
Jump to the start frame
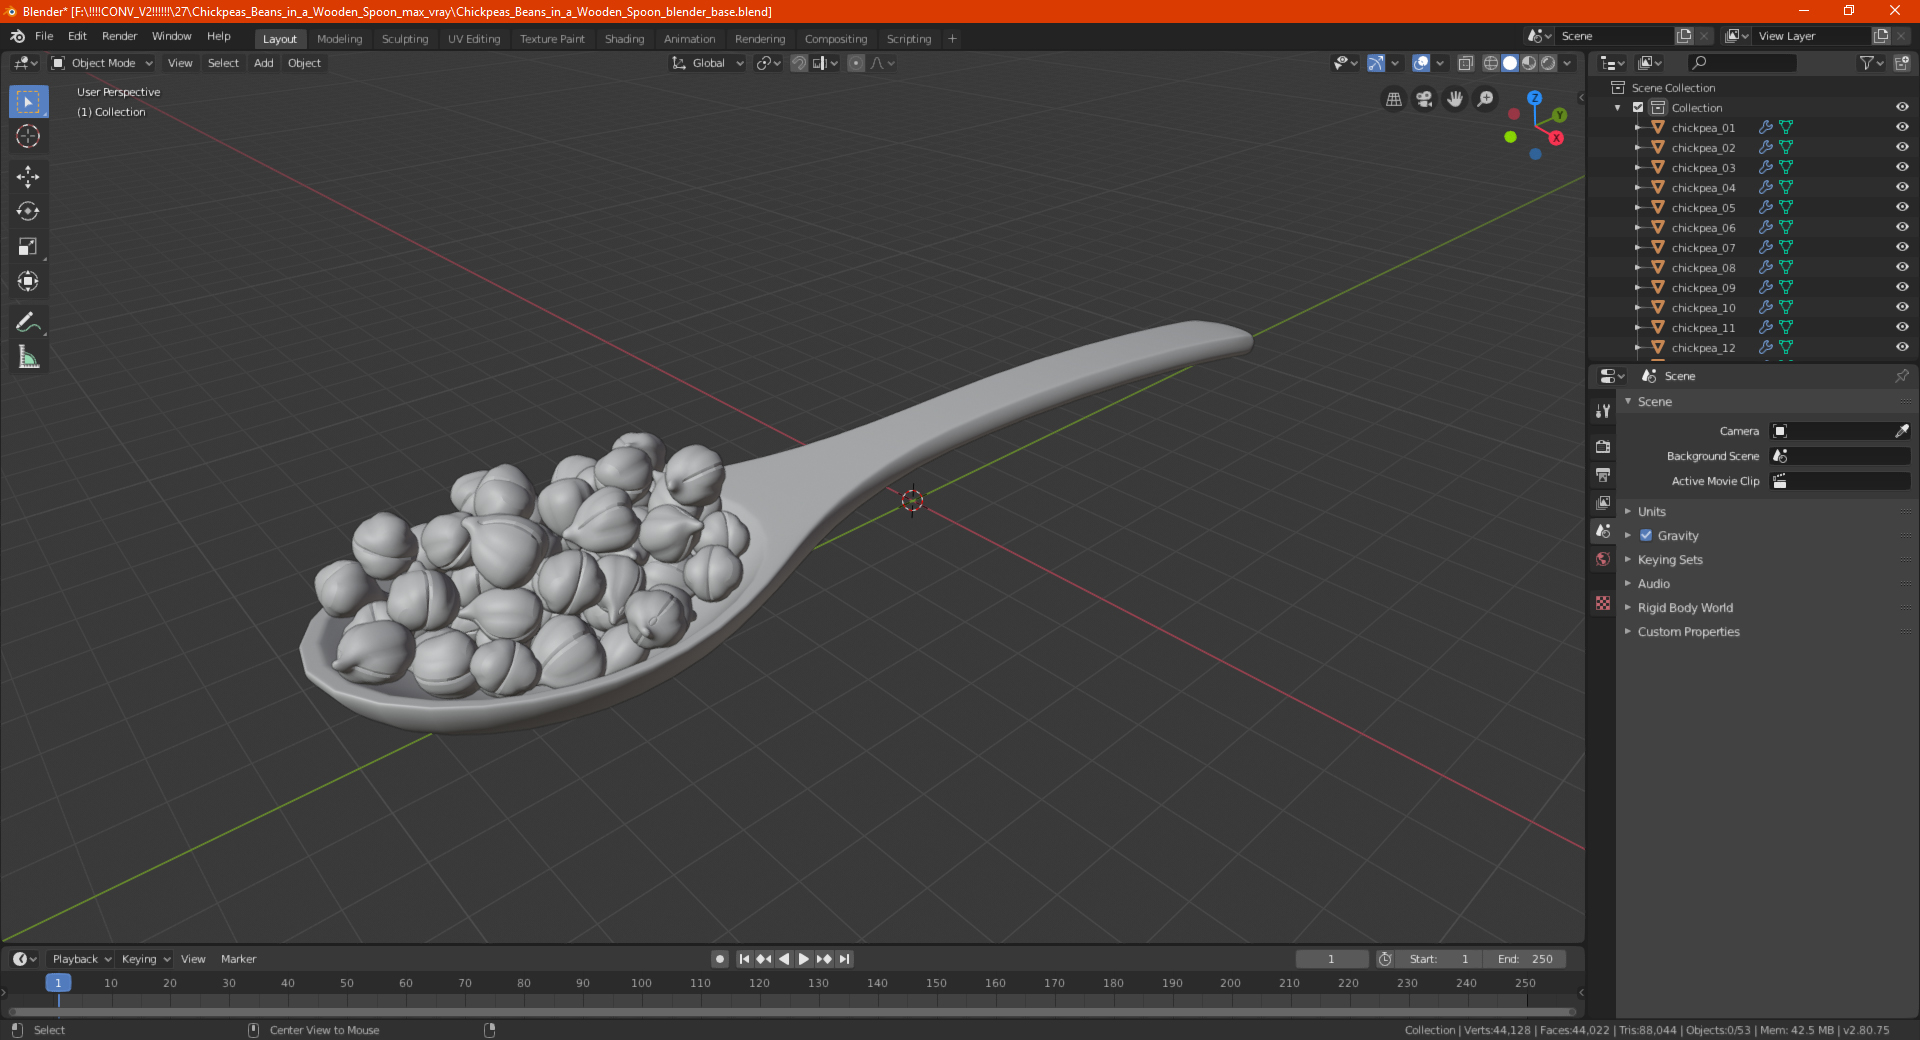pyautogui.click(x=744, y=959)
